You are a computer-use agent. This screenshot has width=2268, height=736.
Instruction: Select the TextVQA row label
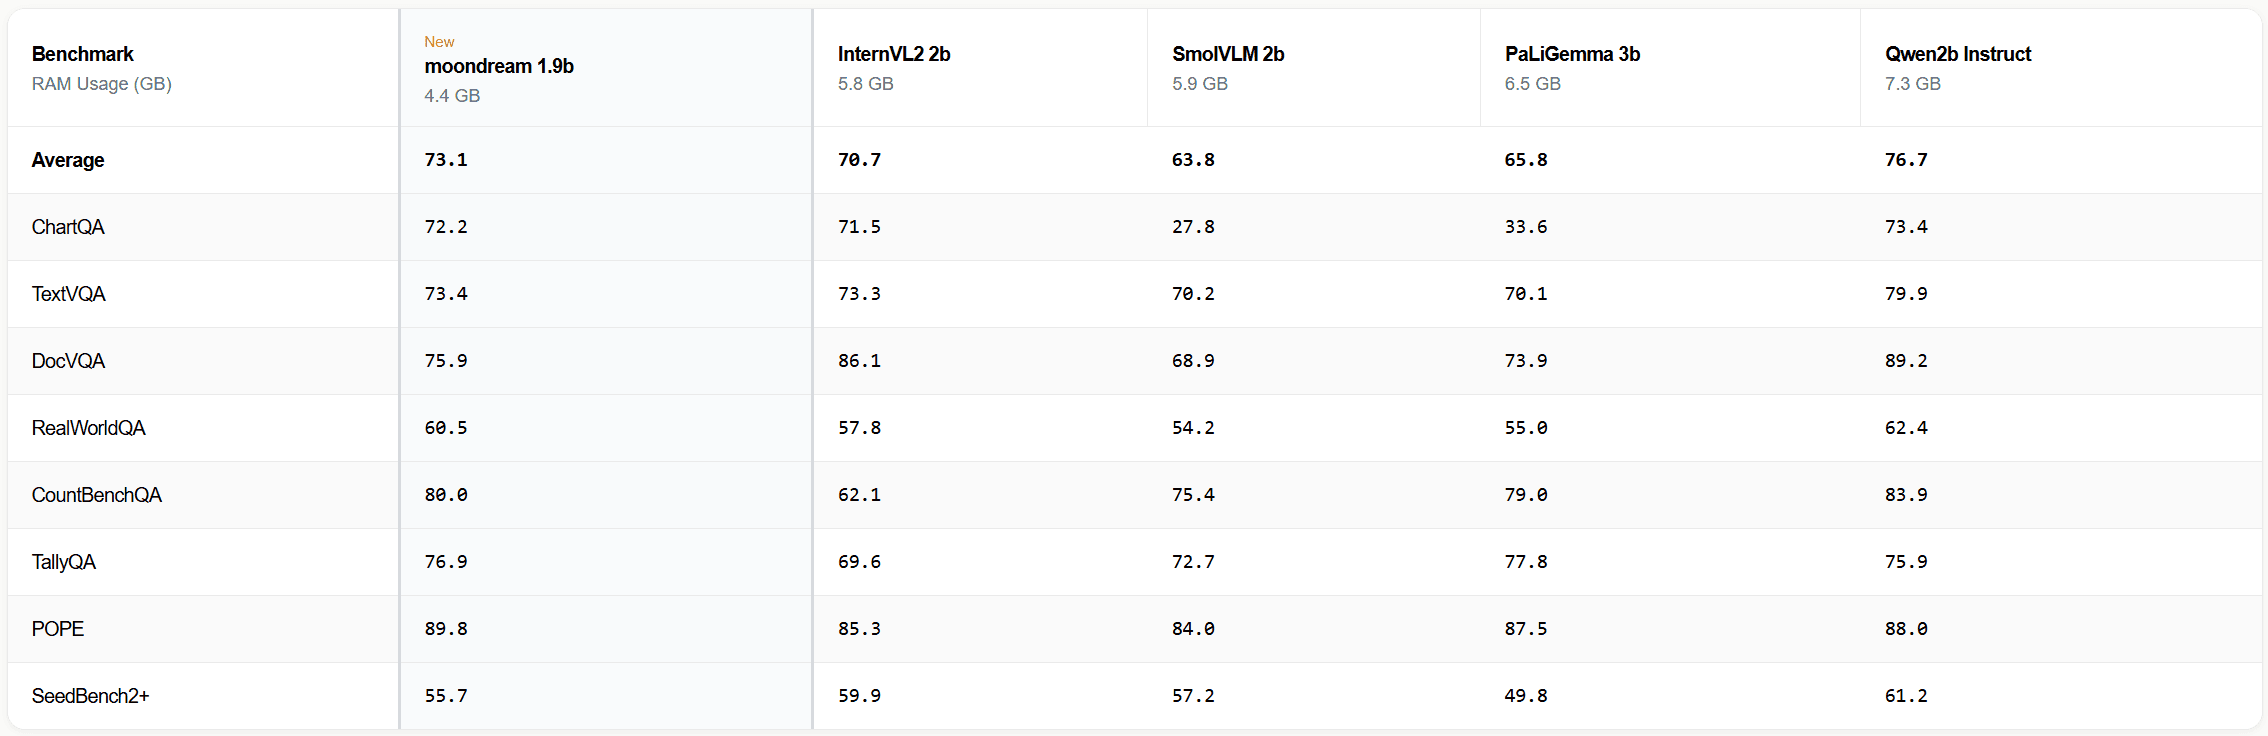(68, 294)
